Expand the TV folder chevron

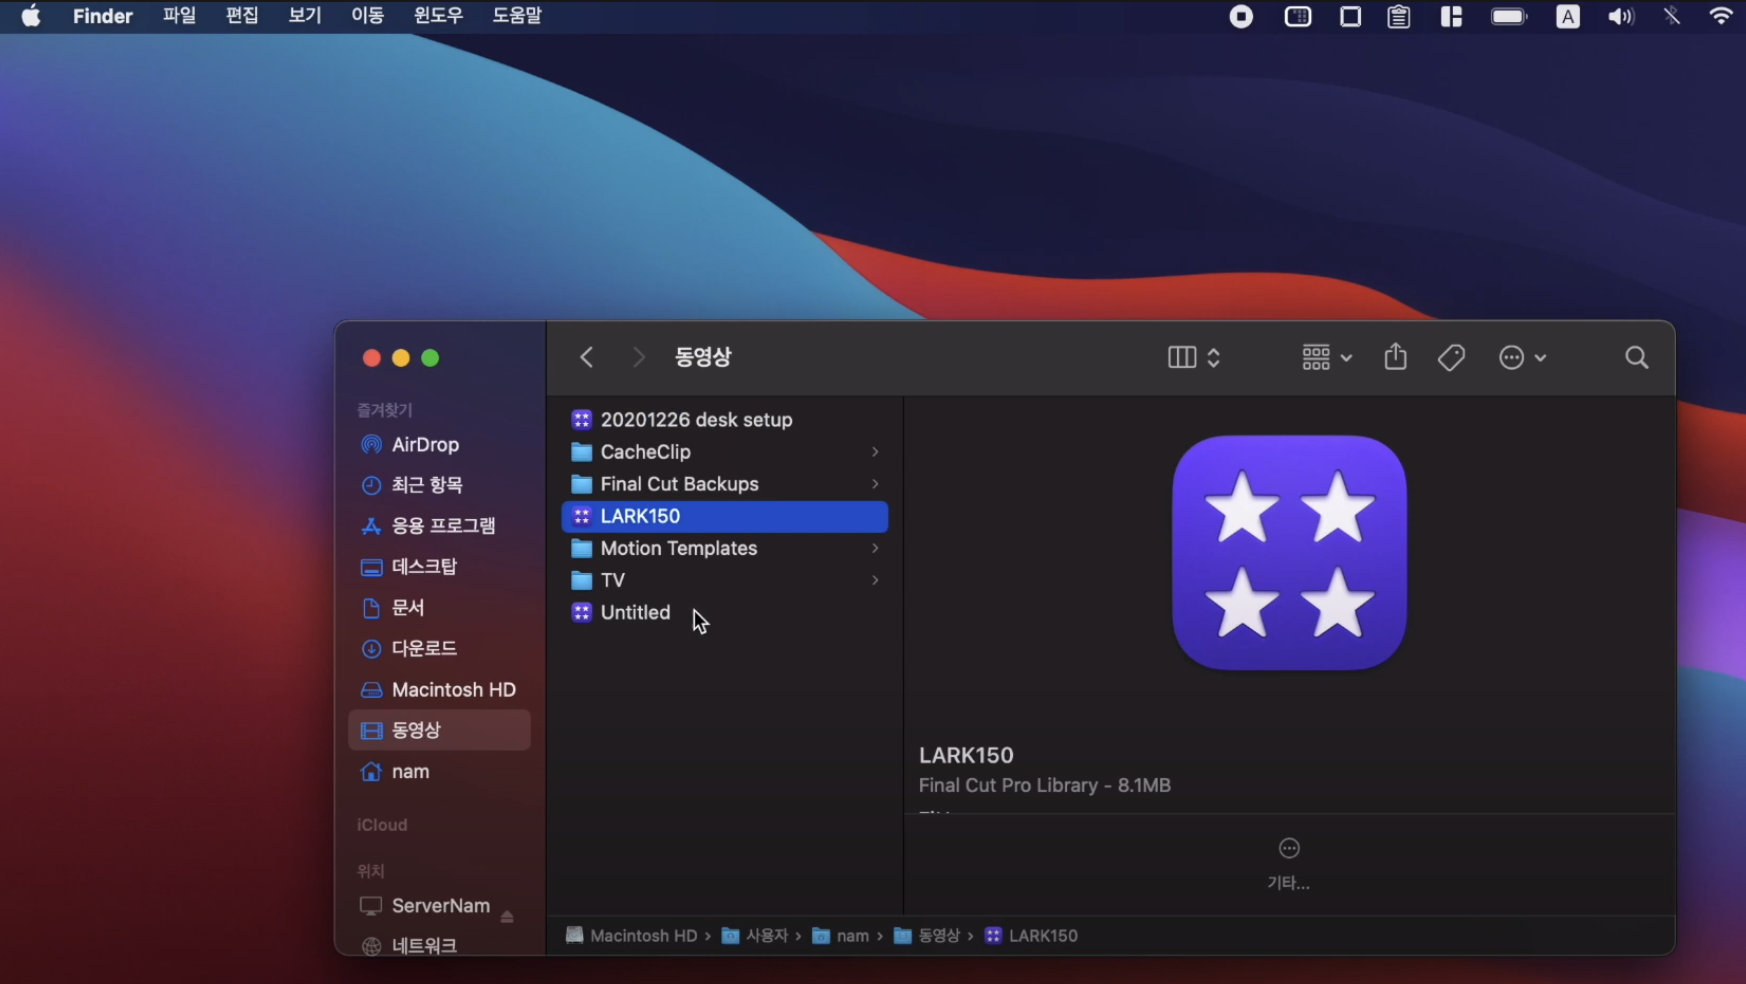(x=875, y=580)
